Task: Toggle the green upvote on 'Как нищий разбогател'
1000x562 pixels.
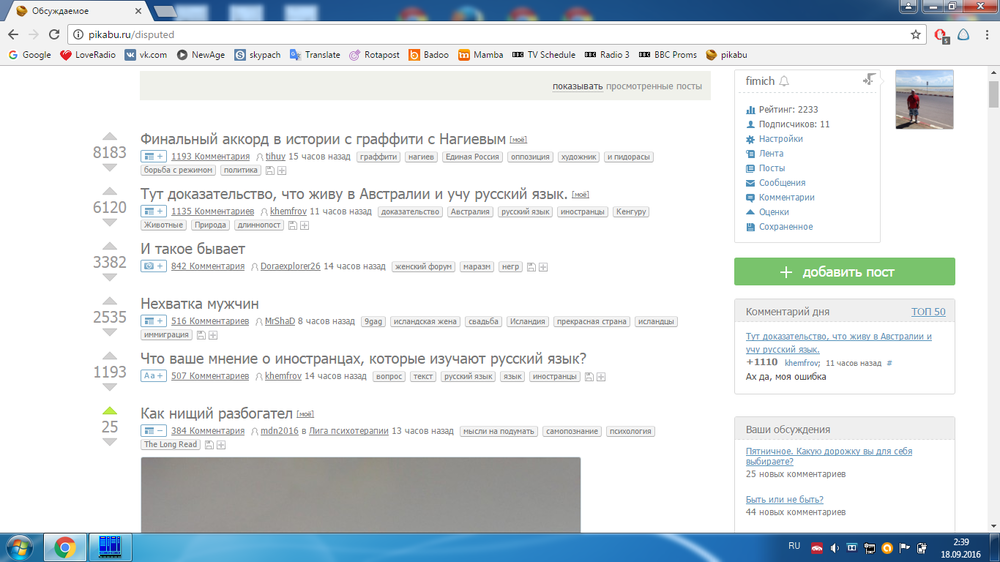Action: 110,410
